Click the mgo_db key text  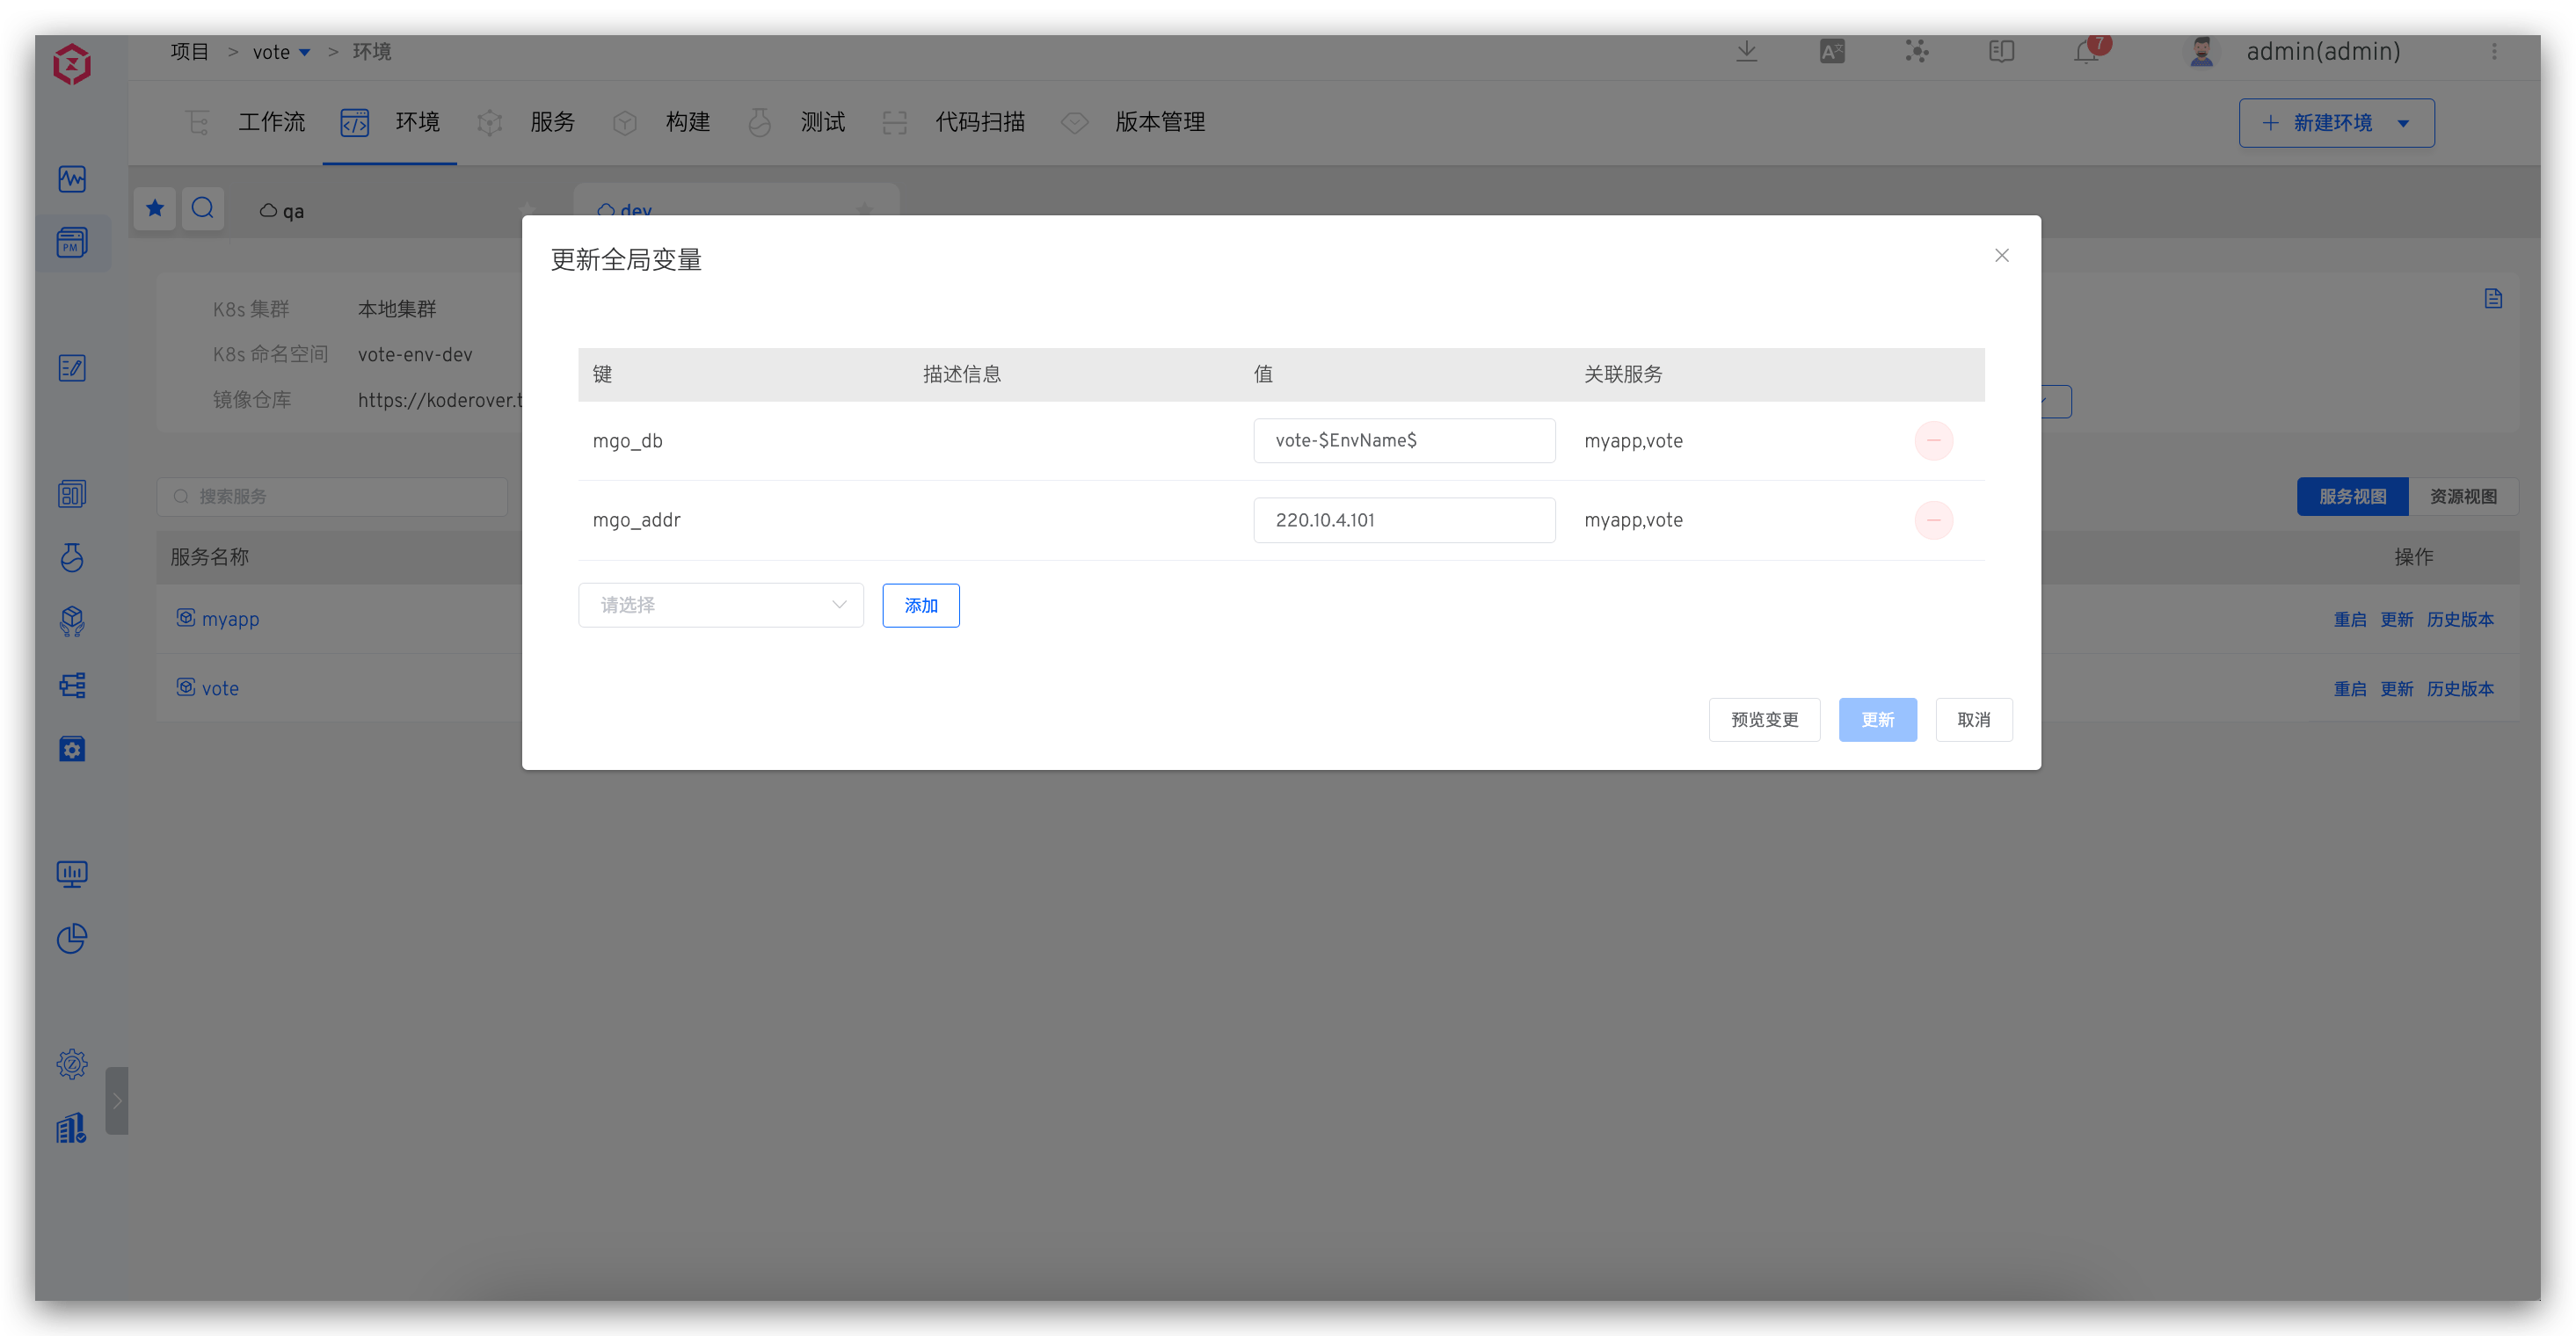point(627,441)
